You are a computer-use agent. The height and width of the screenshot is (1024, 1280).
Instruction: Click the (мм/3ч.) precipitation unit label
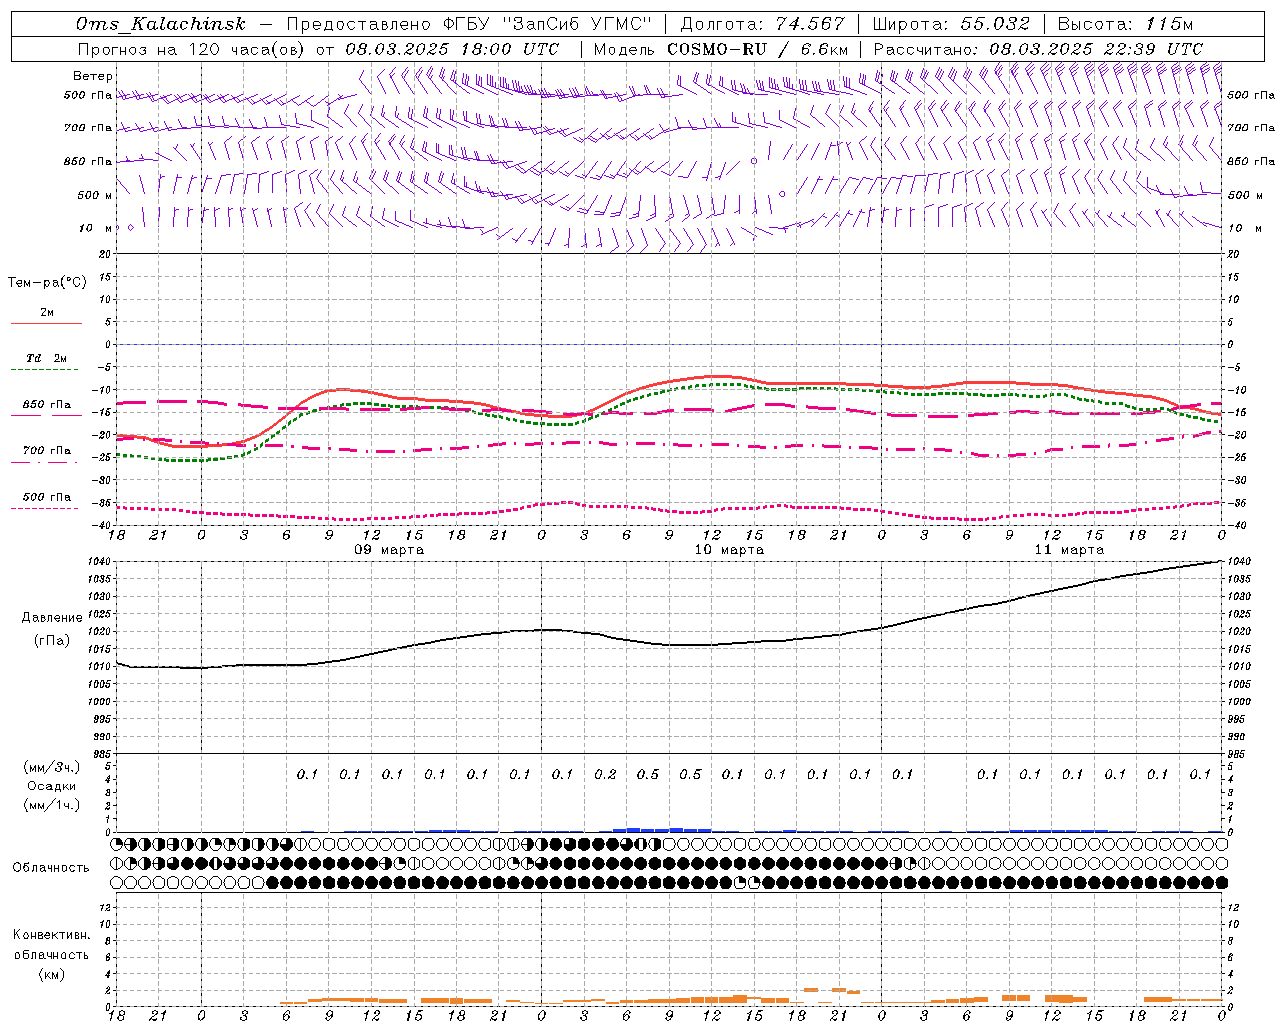pyautogui.click(x=52, y=768)
